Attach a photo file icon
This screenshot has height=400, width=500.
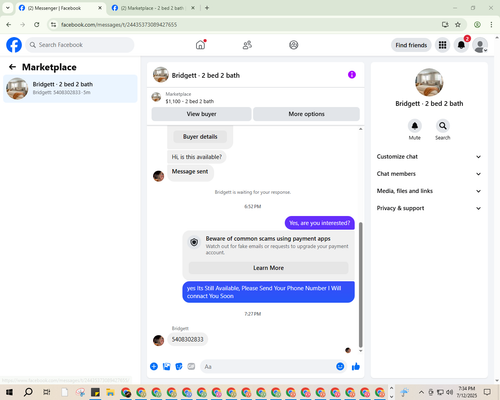click(166, 367)
